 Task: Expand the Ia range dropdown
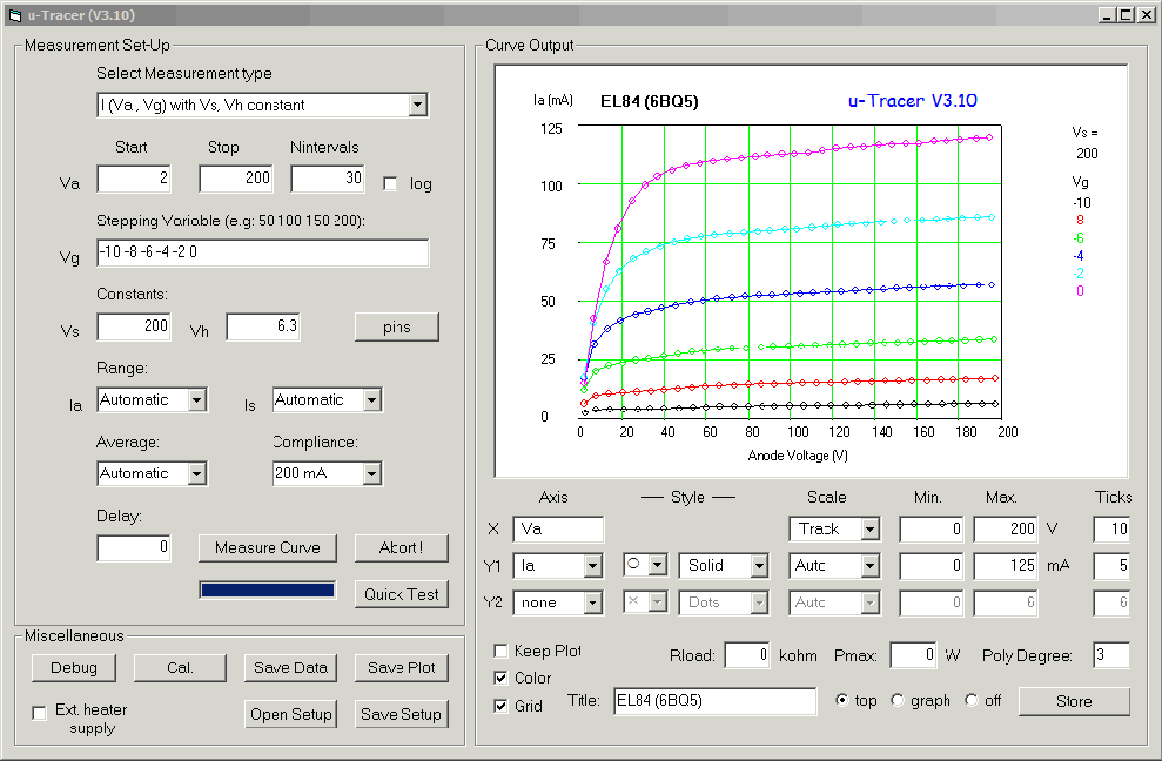pyautogui.click(x=197, y=400)
